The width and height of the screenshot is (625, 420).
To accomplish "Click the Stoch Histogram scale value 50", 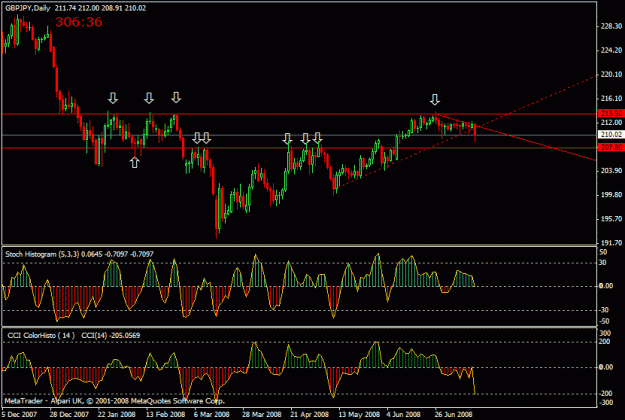I will [603, 252].
